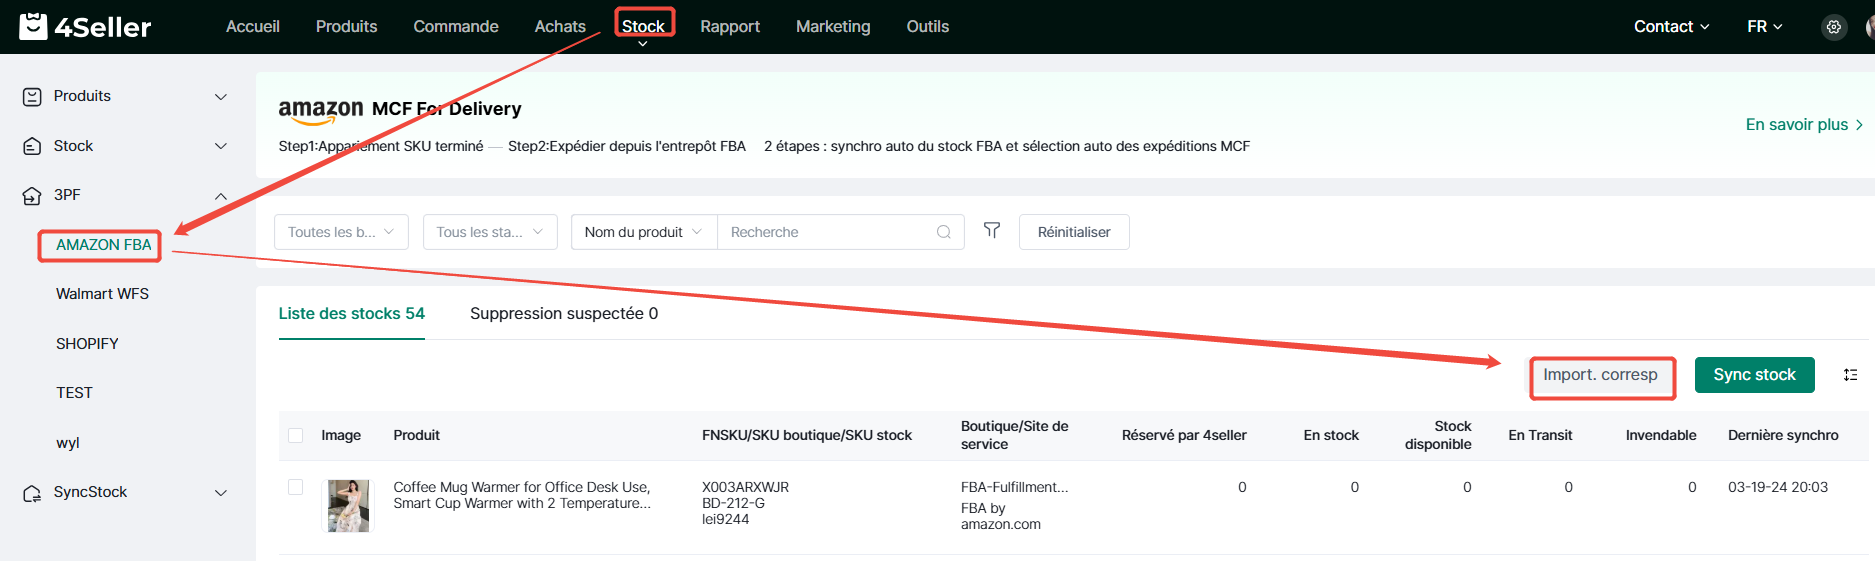Image resolution: width=1875 pixels, height=561 pixels.
Task: Click the Recherche search input field
Action: [825, 232]
